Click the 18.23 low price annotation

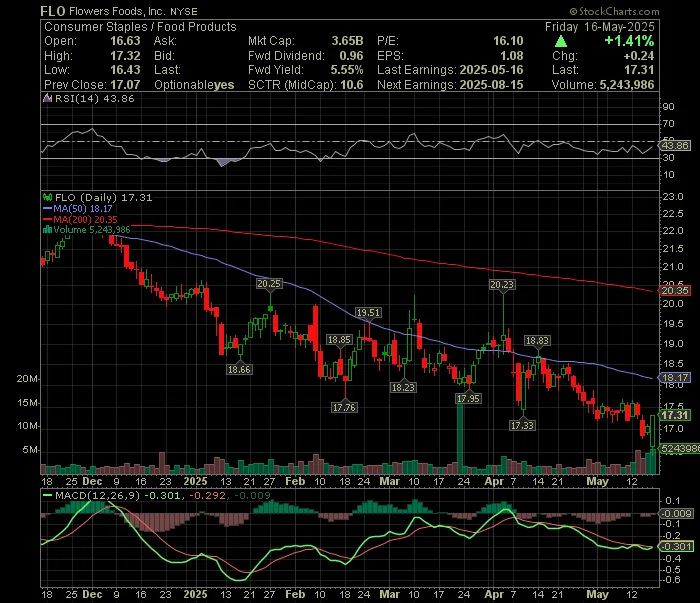tap(404, 387)
